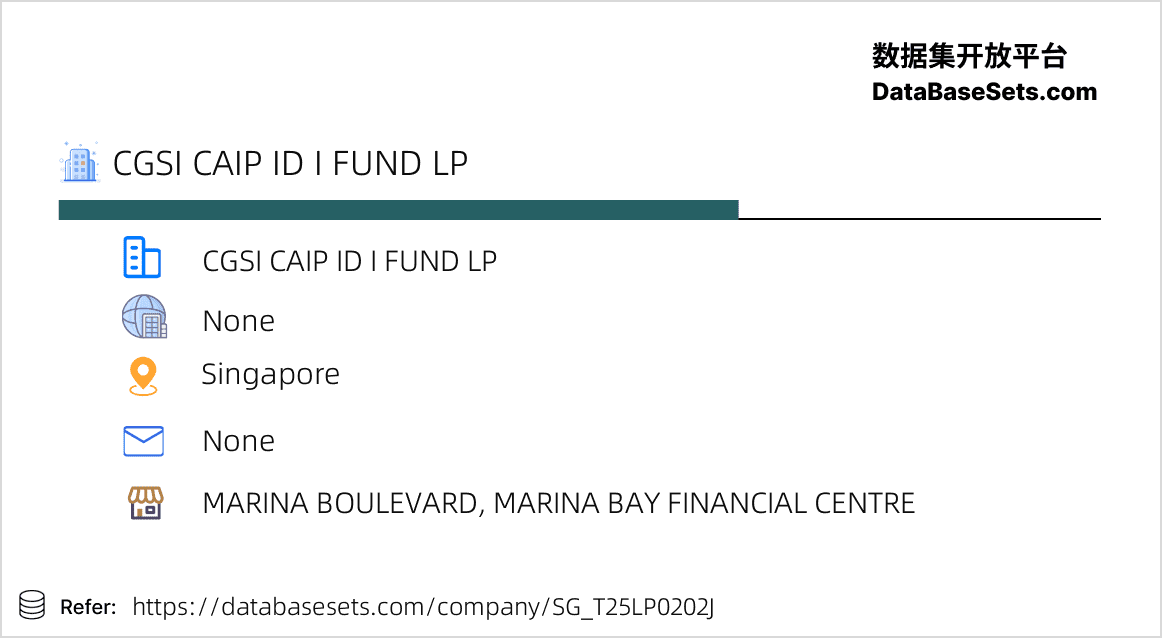Image resolution: width=1162 pixels, height=638 pixels.
Task: Click the Singapore country text
Action: click(270, 375)
